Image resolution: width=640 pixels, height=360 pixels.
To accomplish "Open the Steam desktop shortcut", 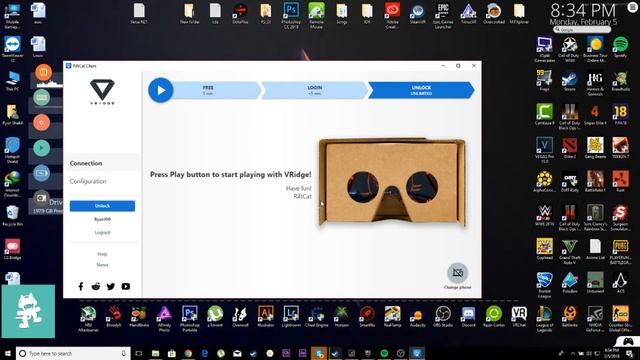I will click(x=569, y=80).
